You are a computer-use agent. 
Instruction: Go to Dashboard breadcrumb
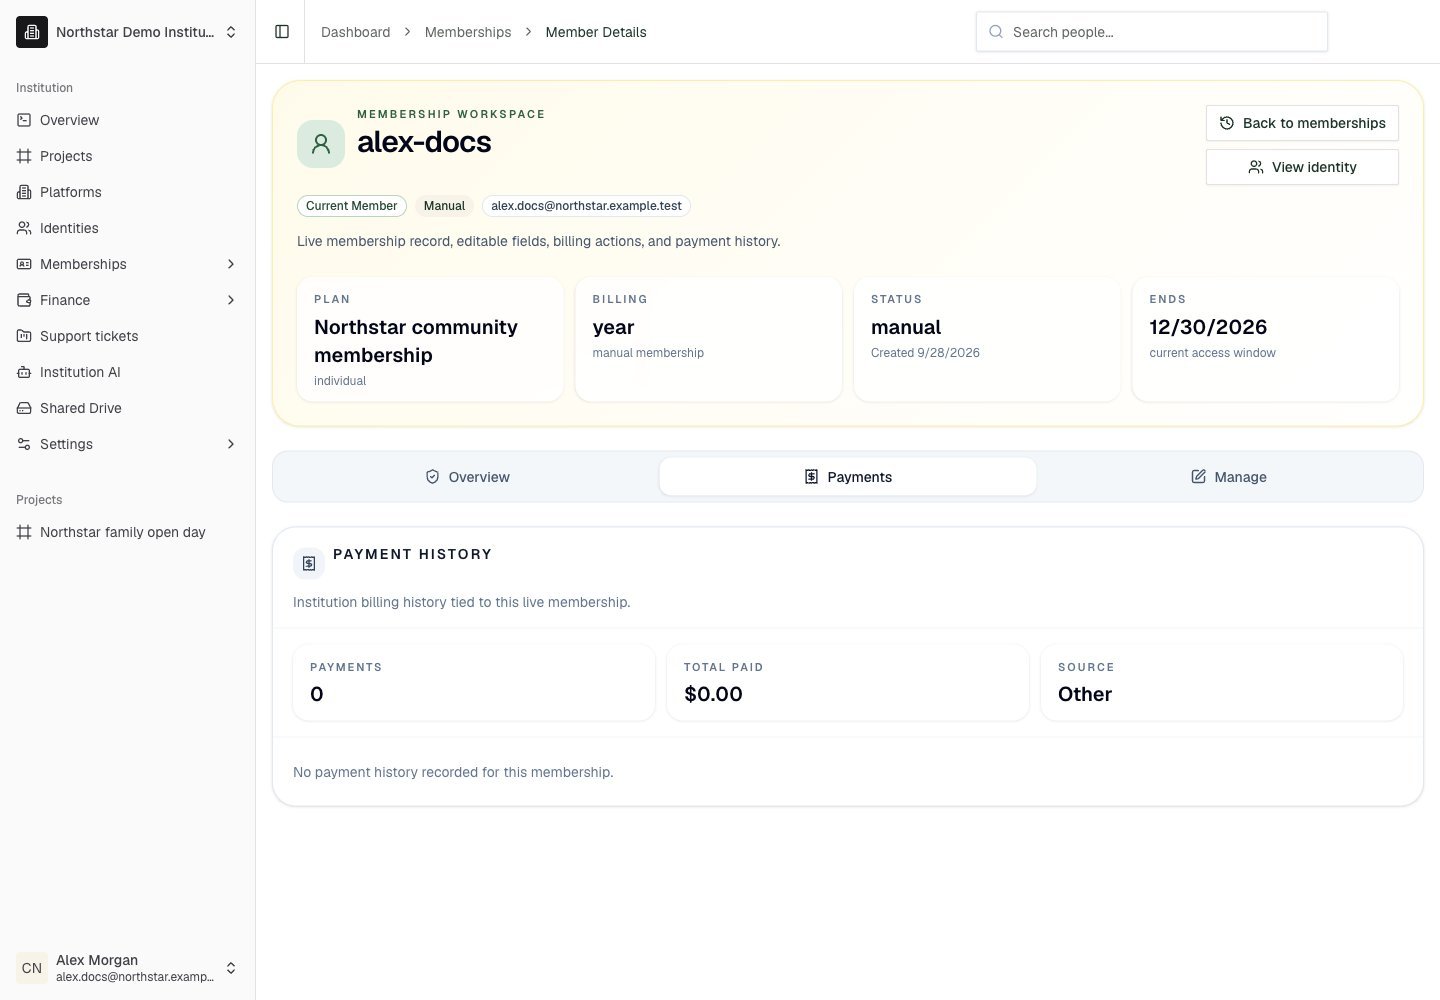[355, 32]
